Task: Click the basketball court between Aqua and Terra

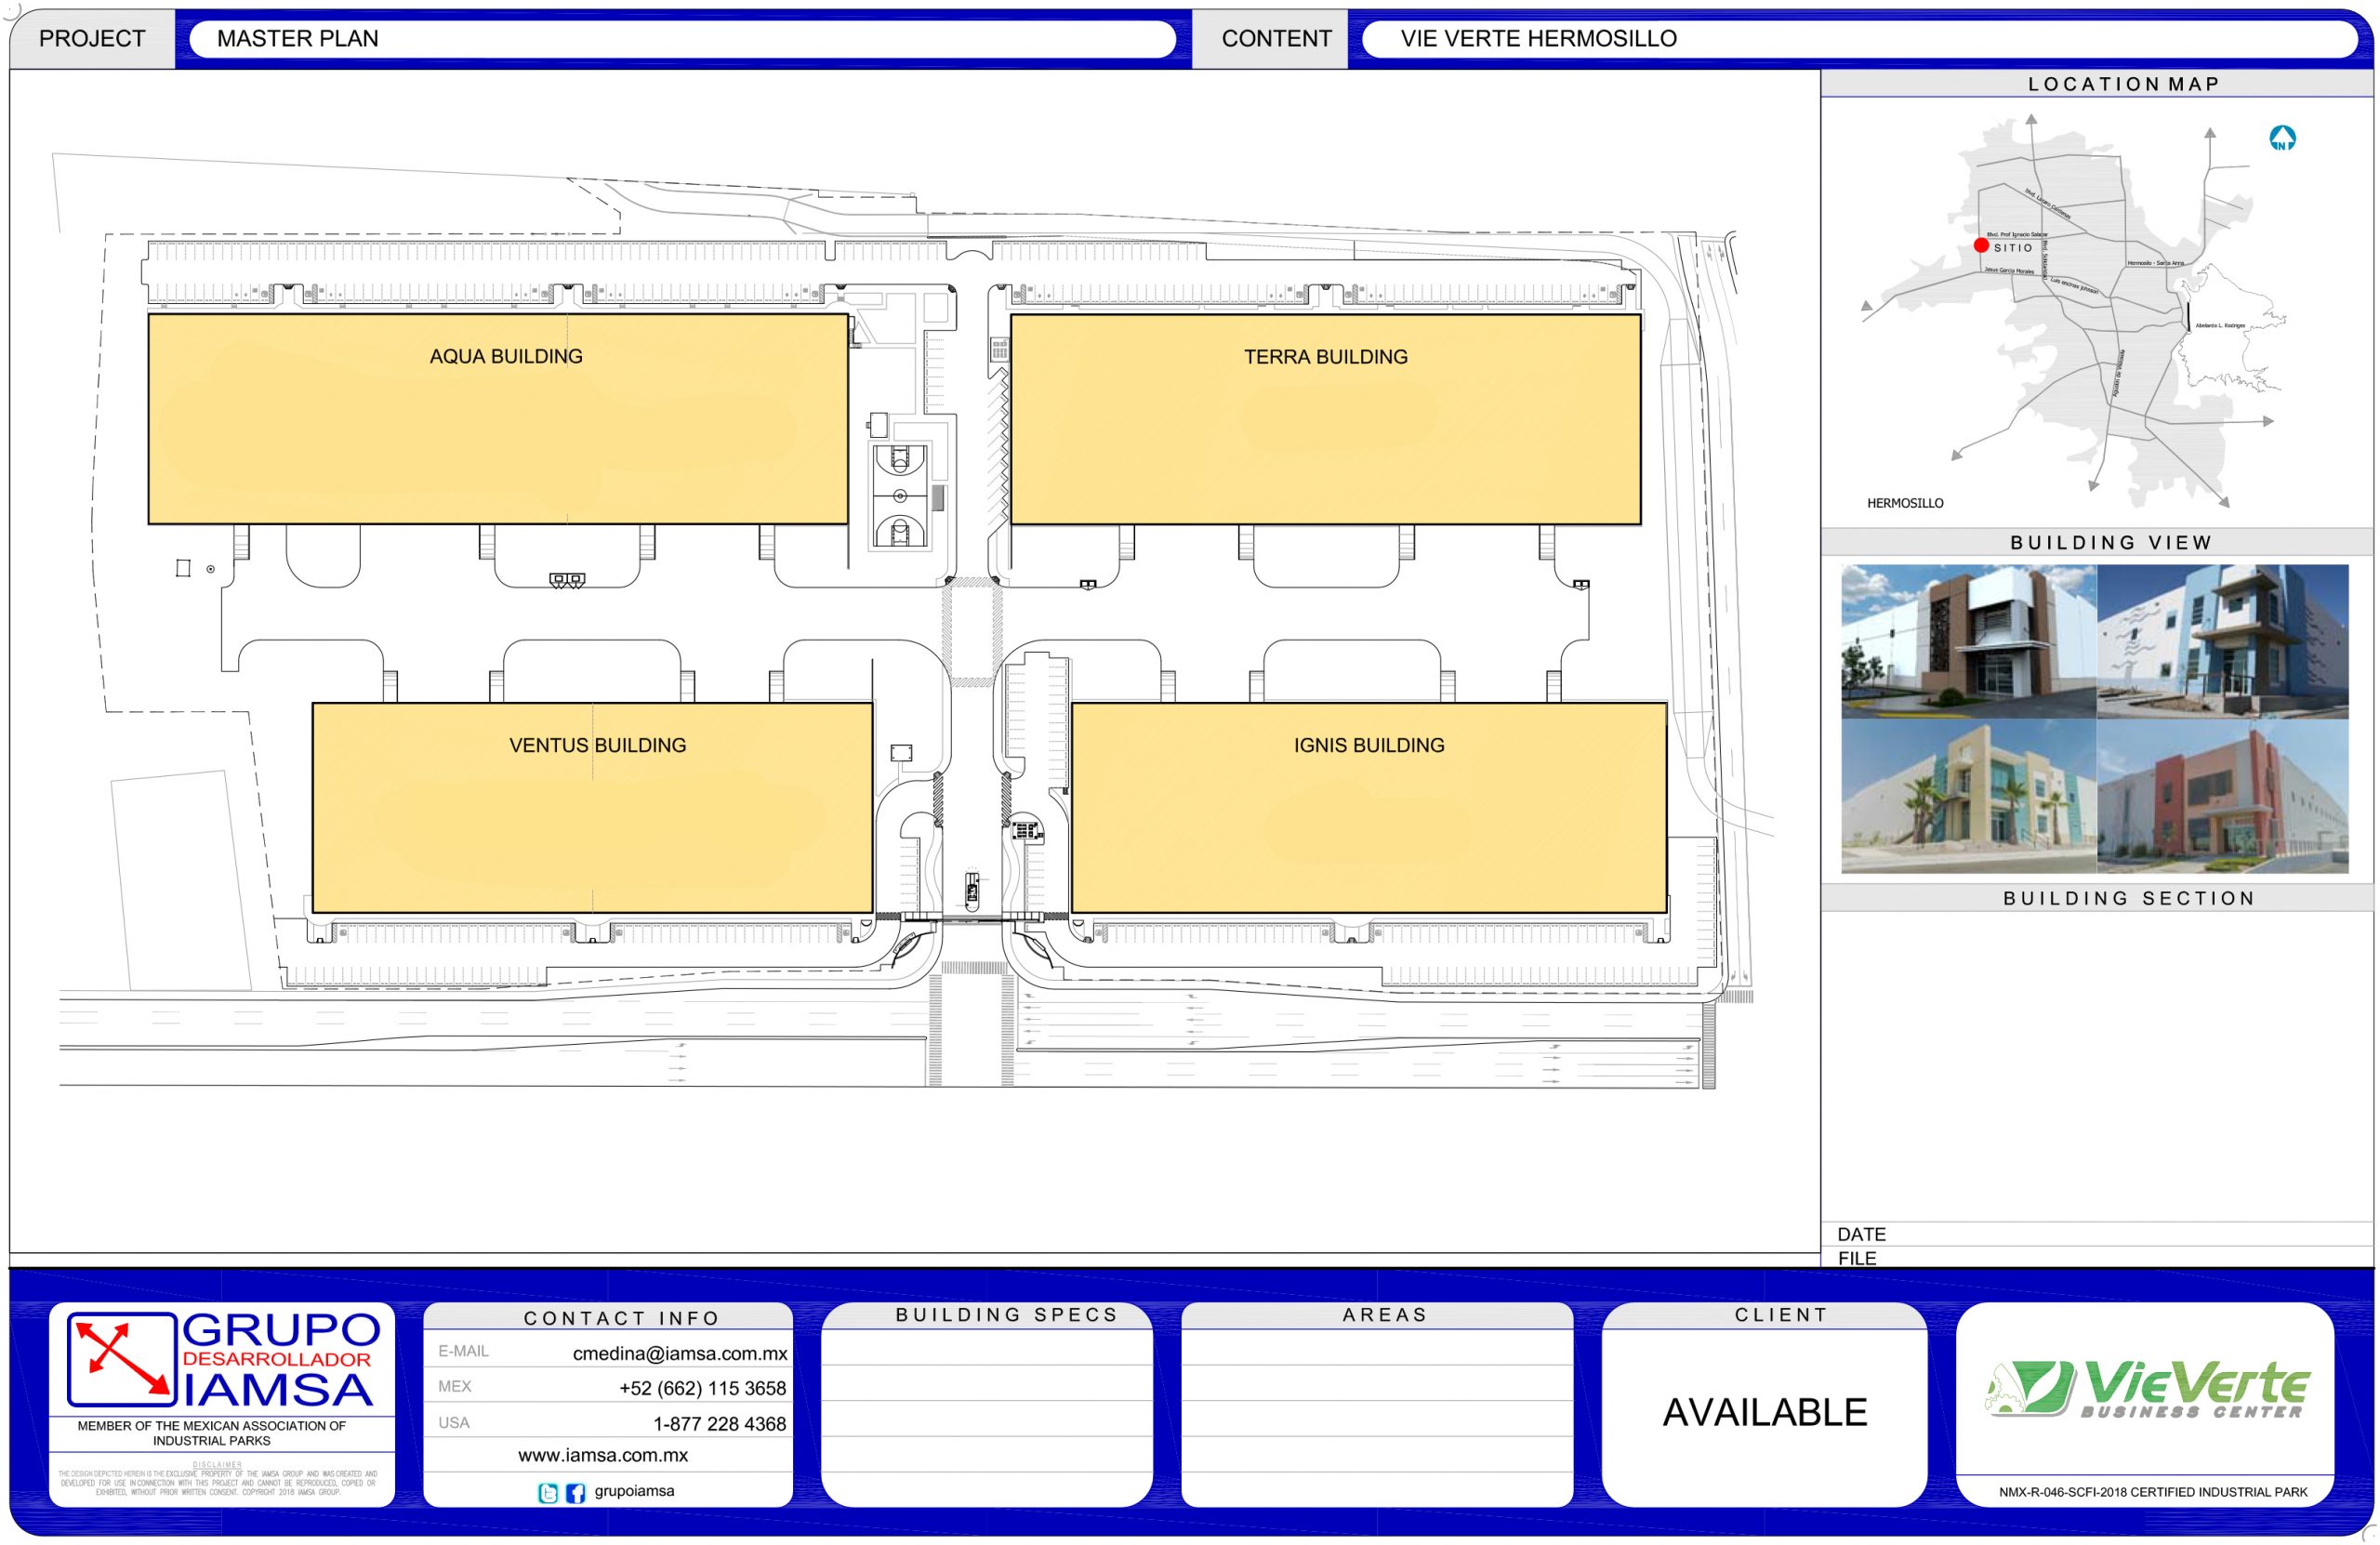Action: pos(900,496)
